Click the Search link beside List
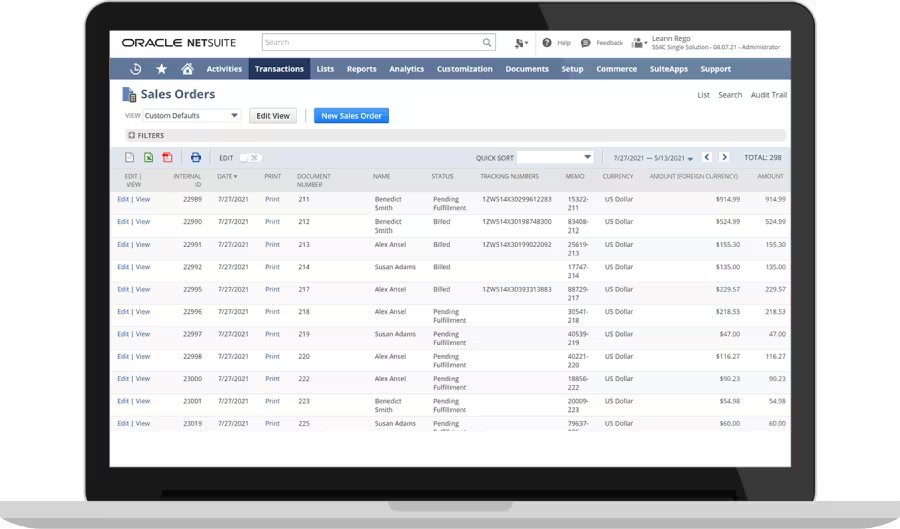Viewport: 900px width, 529px height. (x=730, y=95)
